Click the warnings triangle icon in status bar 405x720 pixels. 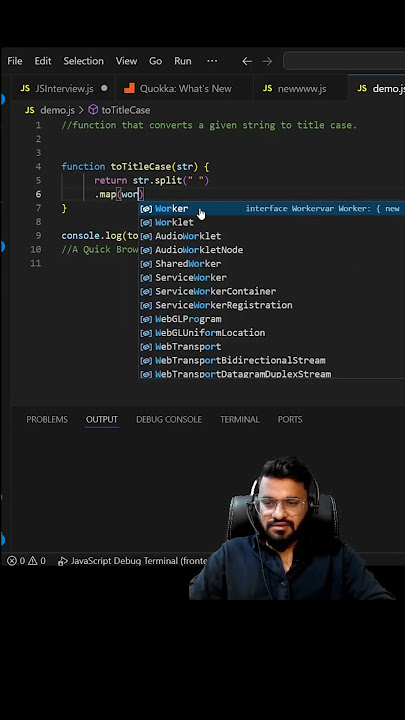click(33, 561)
